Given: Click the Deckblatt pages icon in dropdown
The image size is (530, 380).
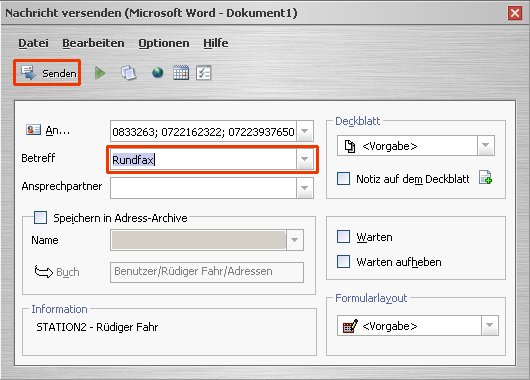Looking at the screenshot, I should 350,146.
